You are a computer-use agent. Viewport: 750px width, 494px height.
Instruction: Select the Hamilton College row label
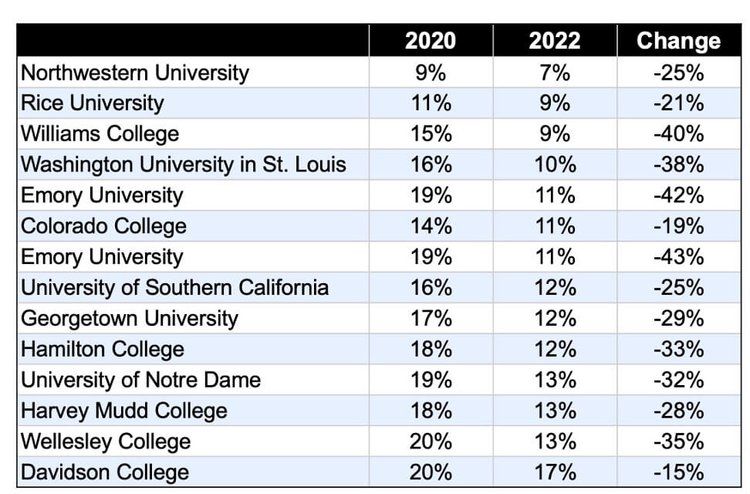(x=193, y=349)
